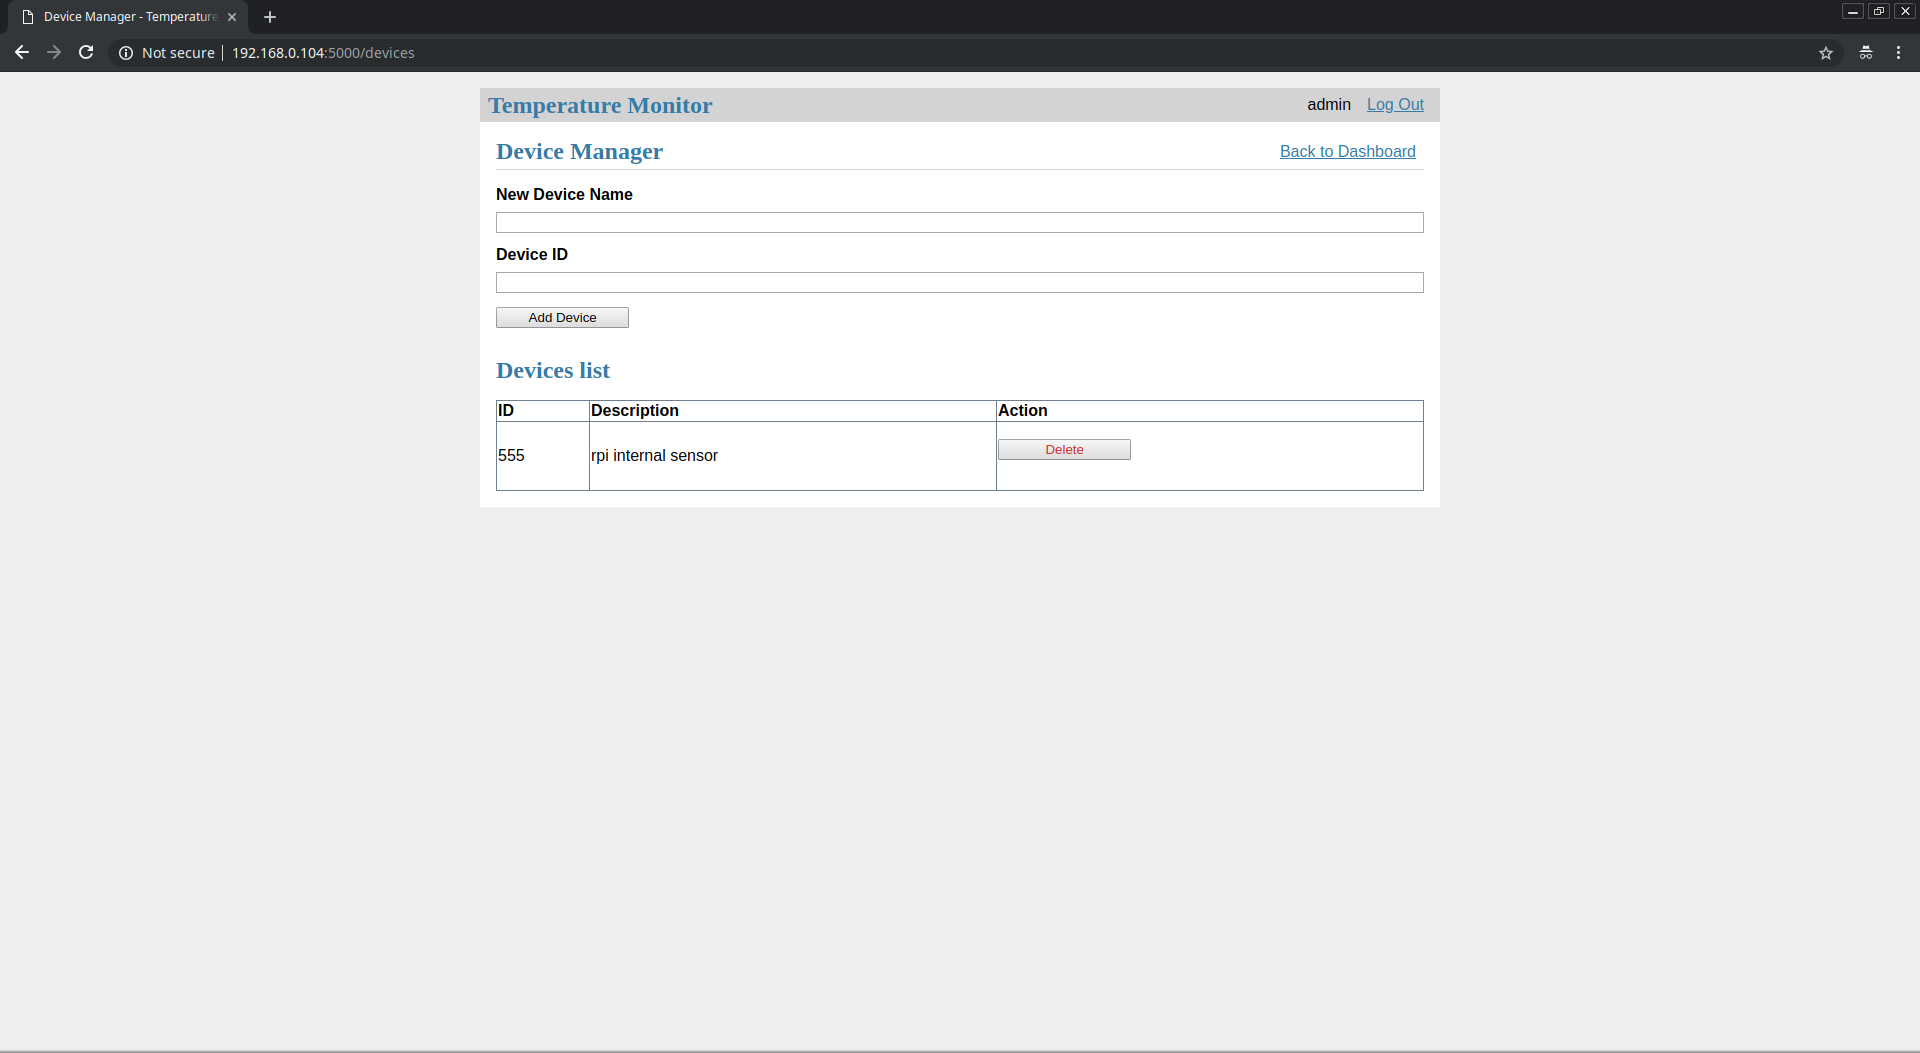This screenshot has width=1920, height=1053.
Task: Reload the page with the refresh icon
Action: tap(86, 53)
